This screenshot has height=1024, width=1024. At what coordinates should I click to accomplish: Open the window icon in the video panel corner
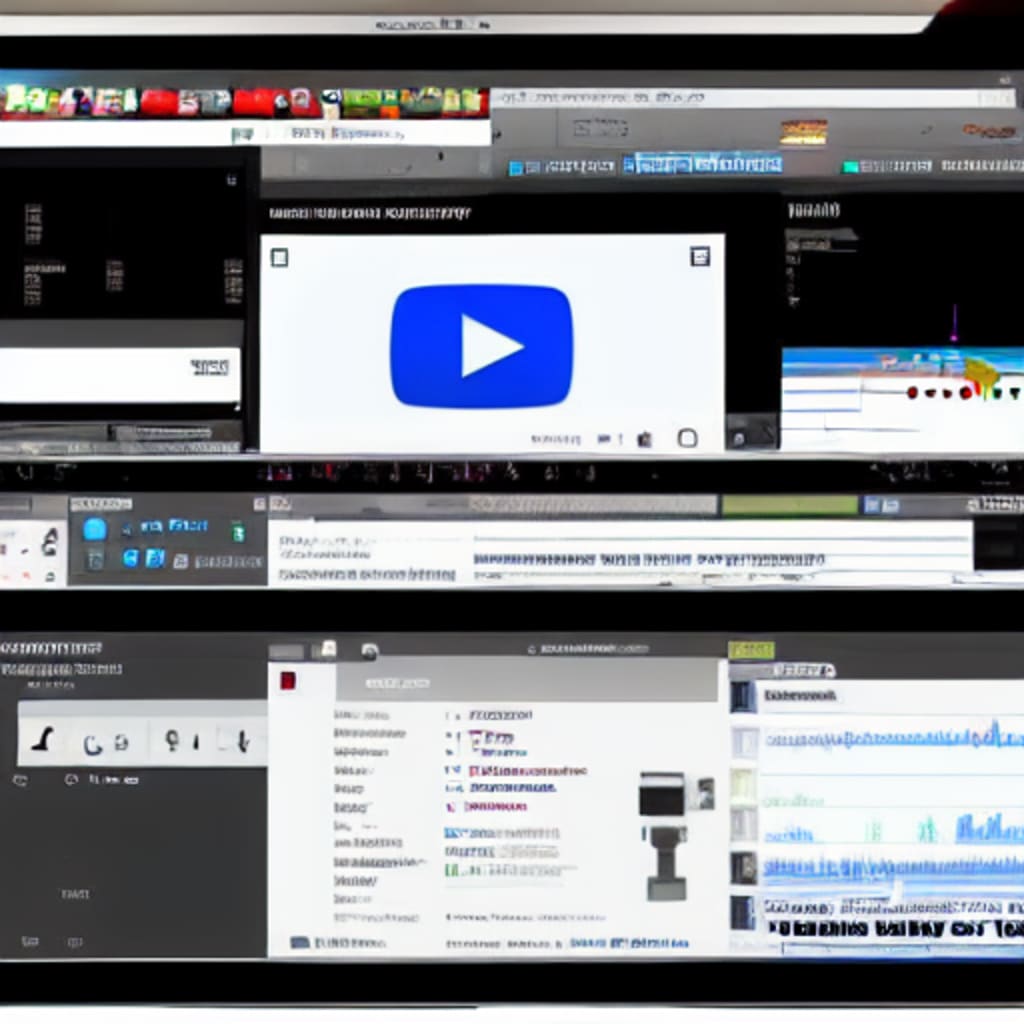point(700,256)
